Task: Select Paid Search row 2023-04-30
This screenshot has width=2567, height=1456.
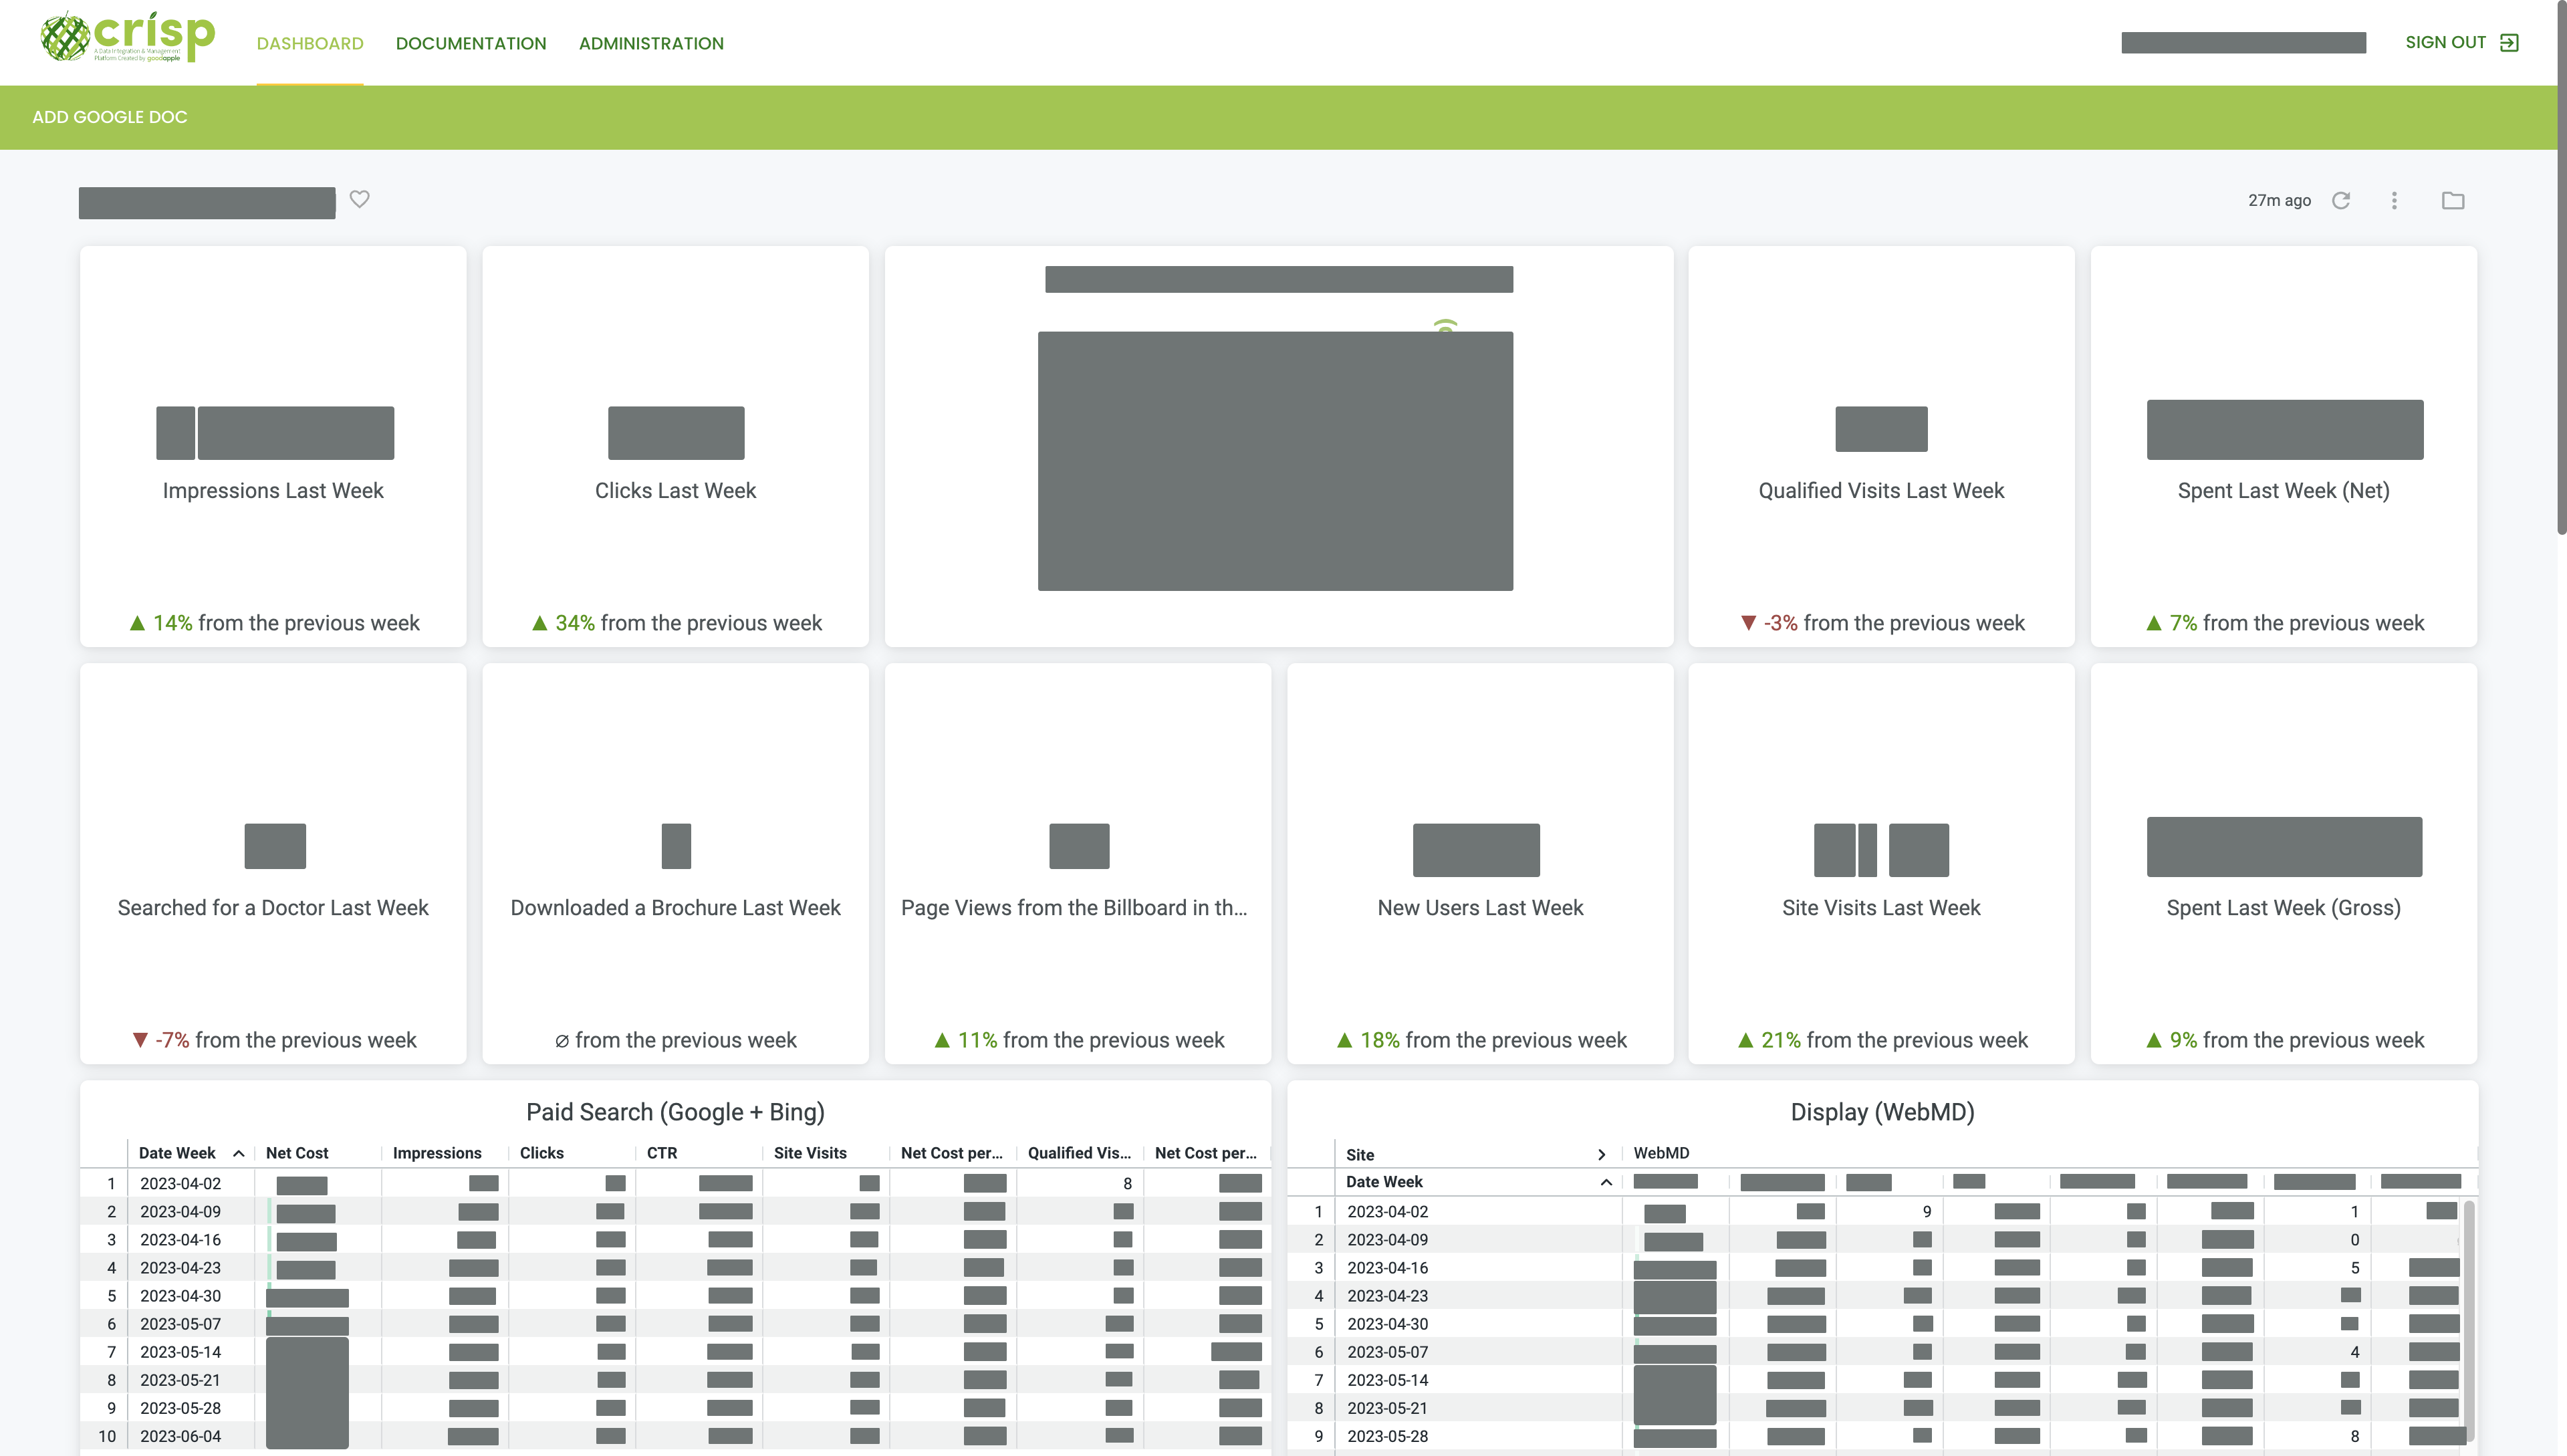Action: pyautogui.click(x=675, y=1295)
